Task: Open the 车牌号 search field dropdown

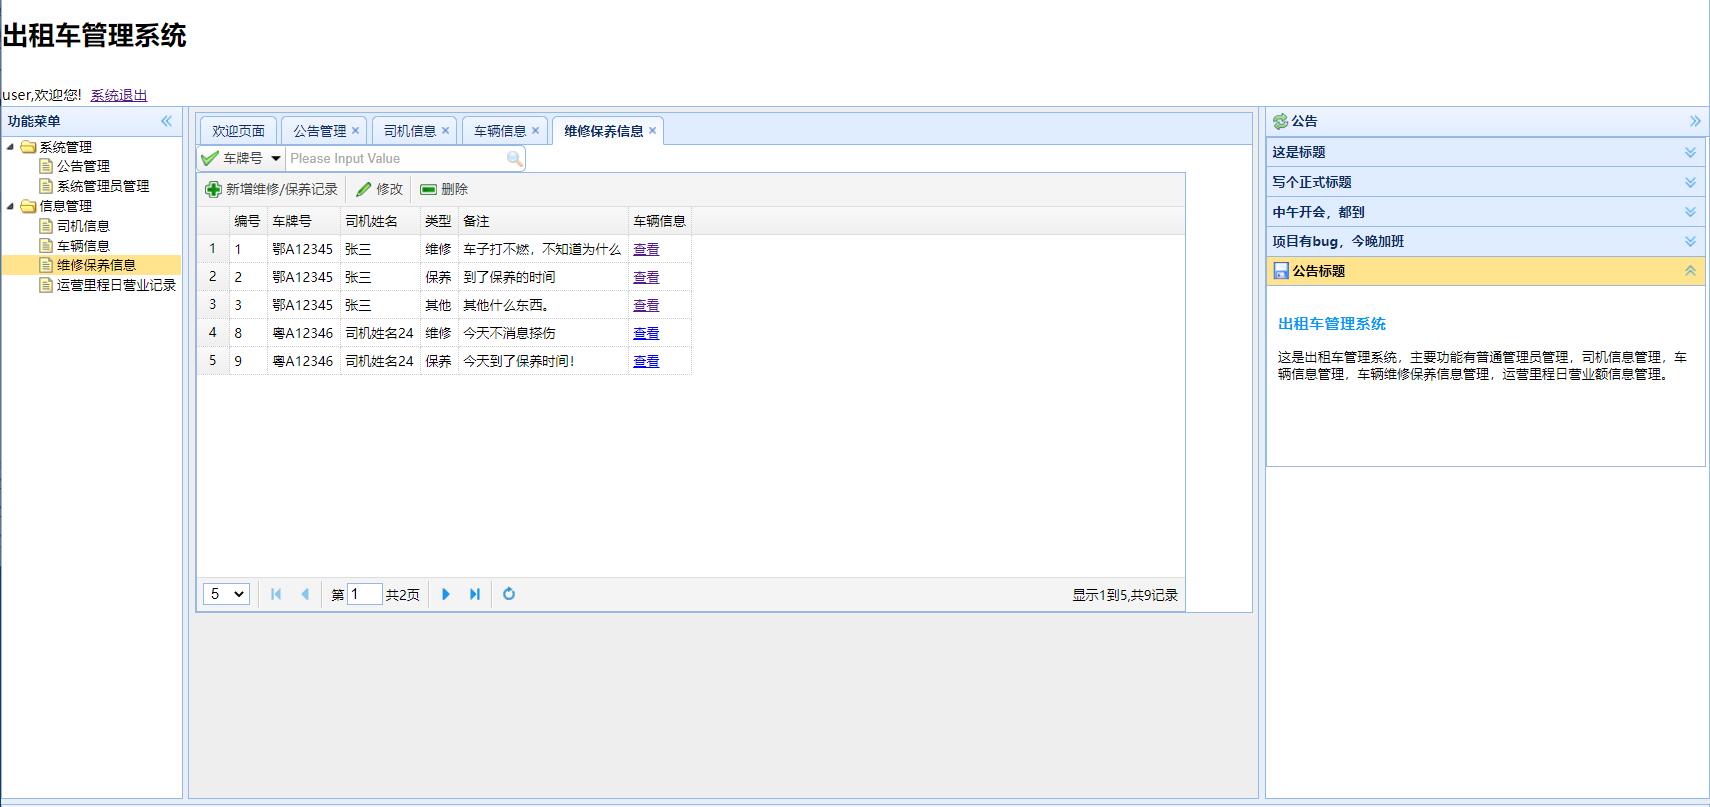Action: click(x=276, y=158)
